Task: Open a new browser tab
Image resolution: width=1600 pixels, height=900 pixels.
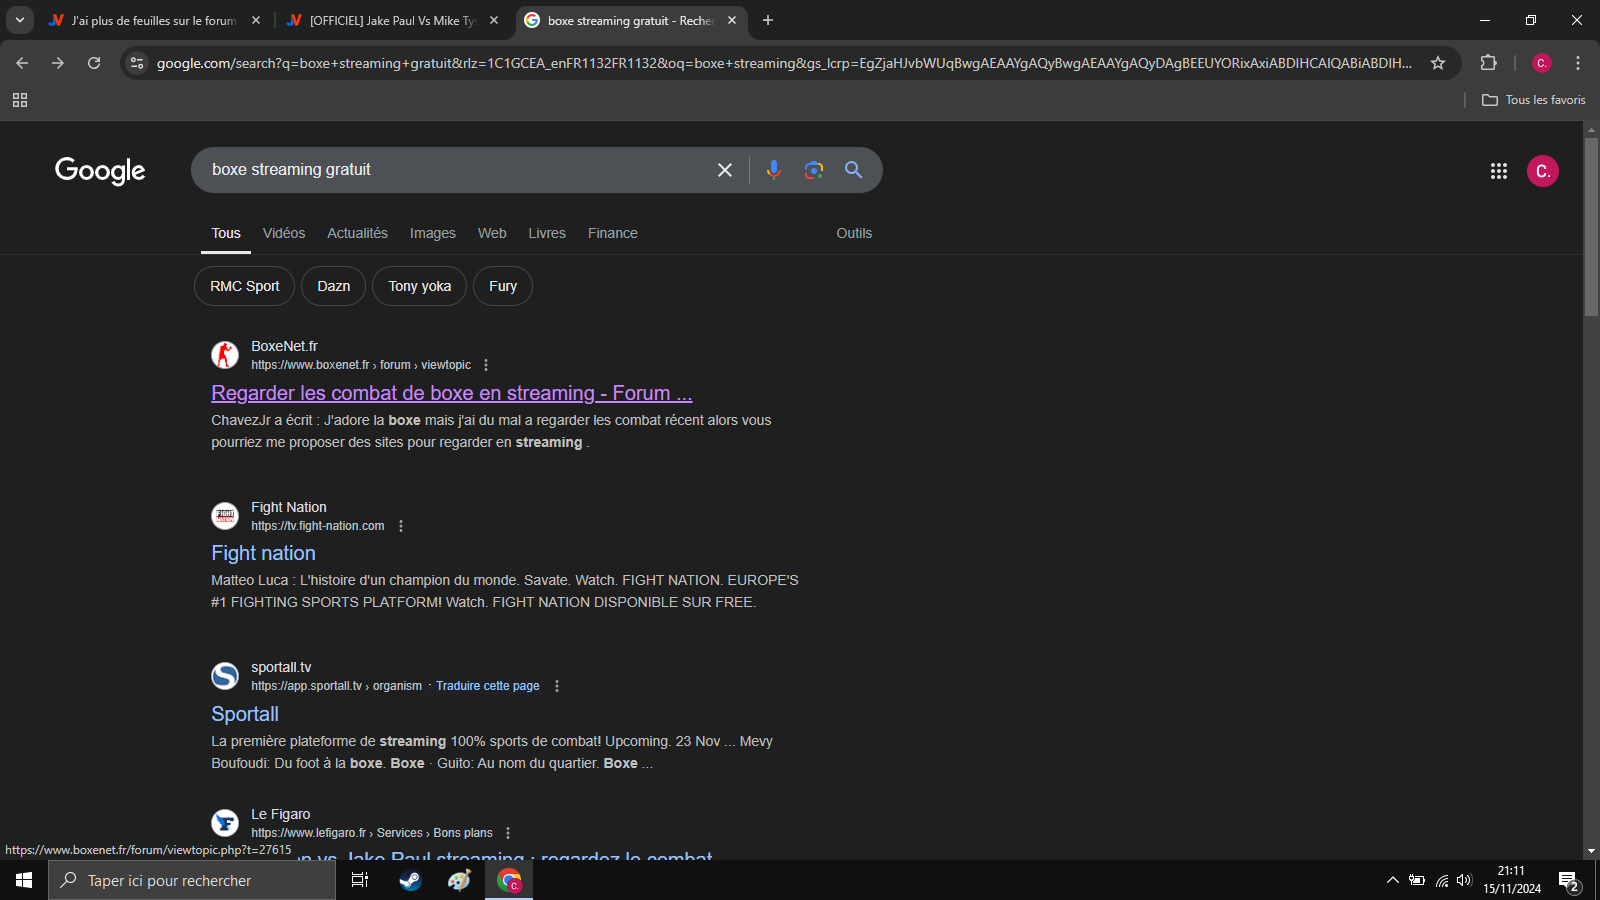Action: click(768, 20)
